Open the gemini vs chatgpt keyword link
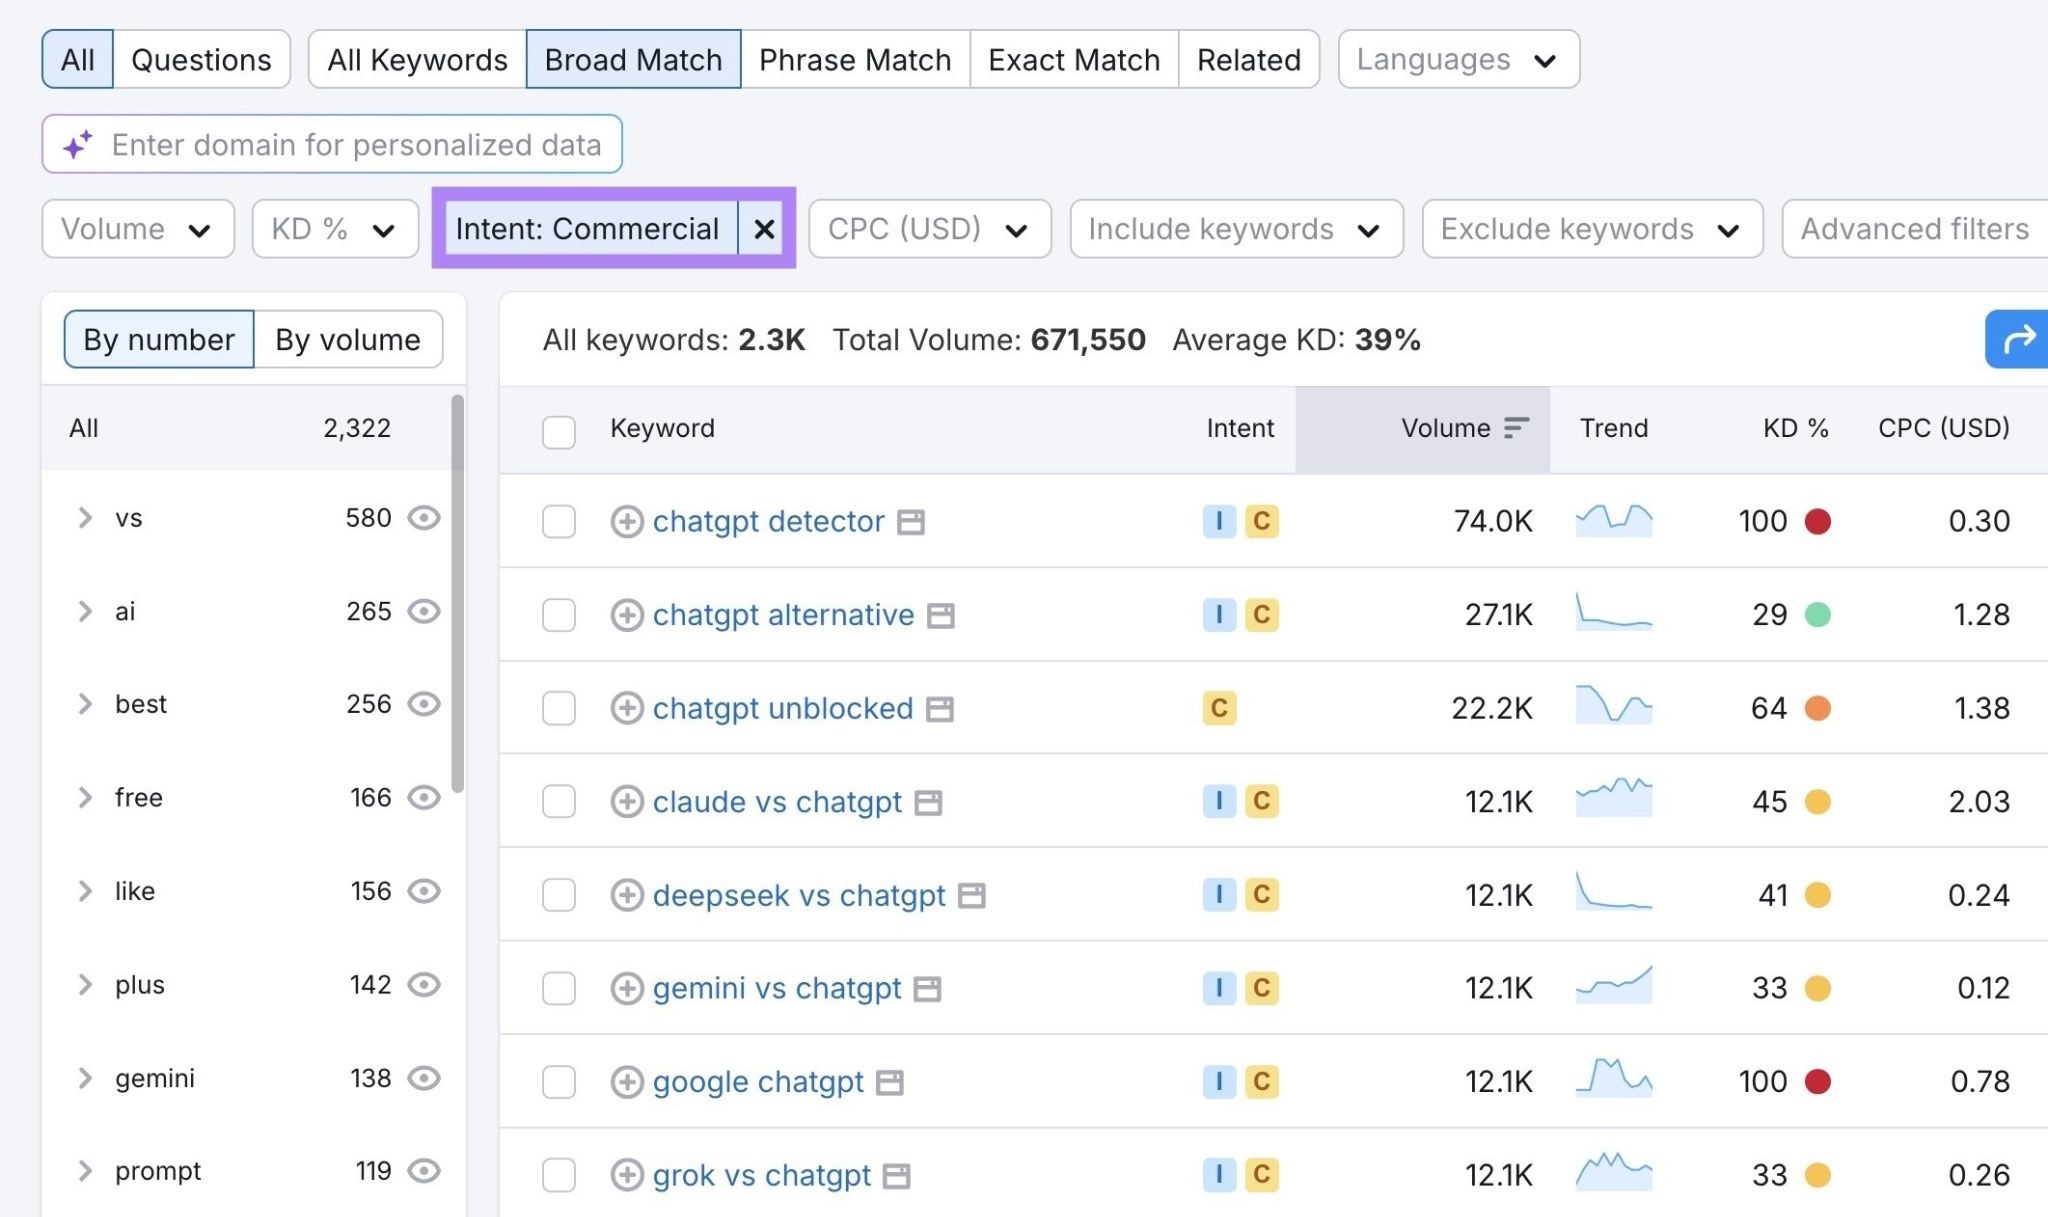This screenshot has height=1217, width=2048. pos(776,988)
